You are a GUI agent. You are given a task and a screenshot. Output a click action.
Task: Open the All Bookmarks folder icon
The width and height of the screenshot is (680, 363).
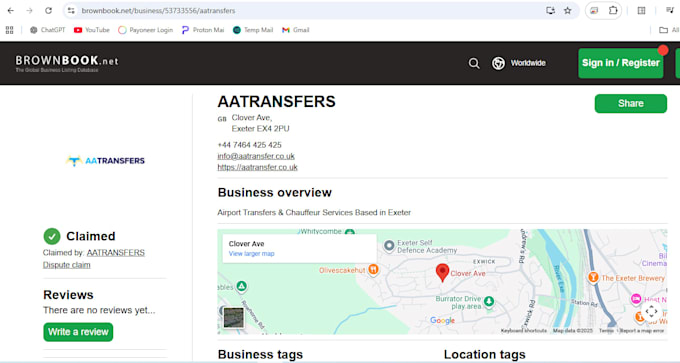[x=663, y=30]
